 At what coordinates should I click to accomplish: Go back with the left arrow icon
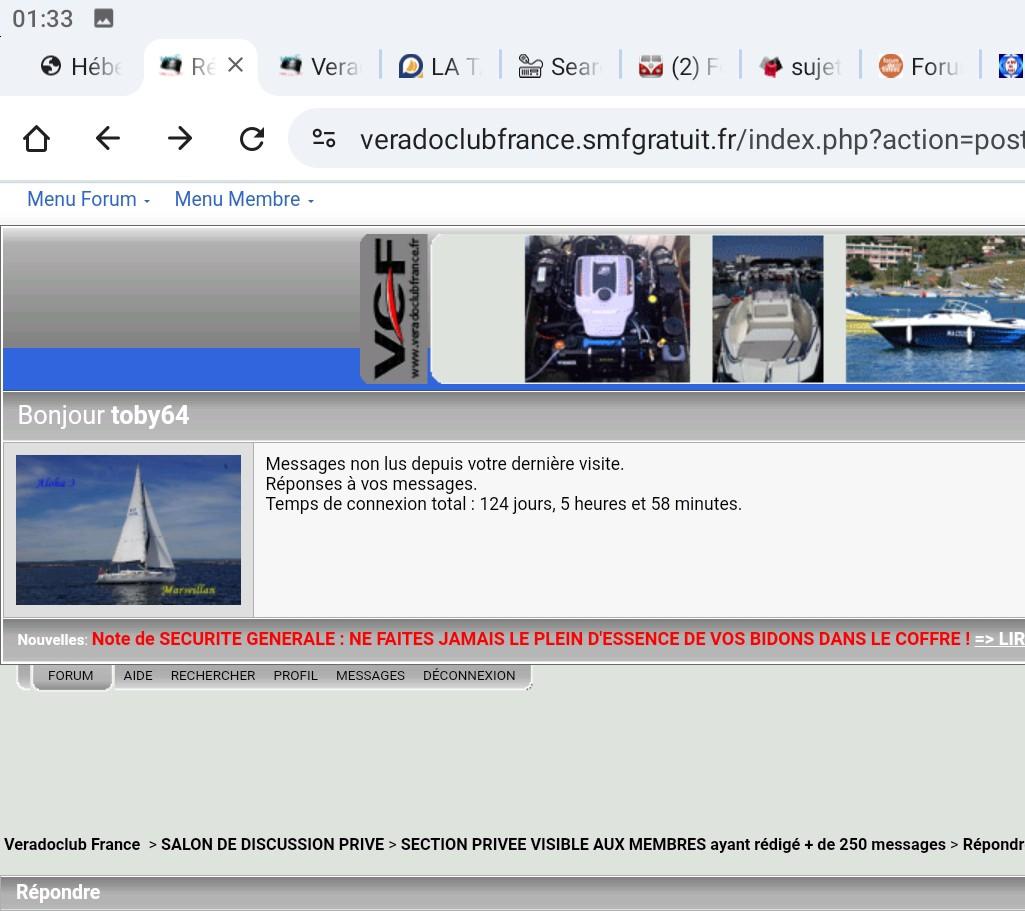(108, 139)
